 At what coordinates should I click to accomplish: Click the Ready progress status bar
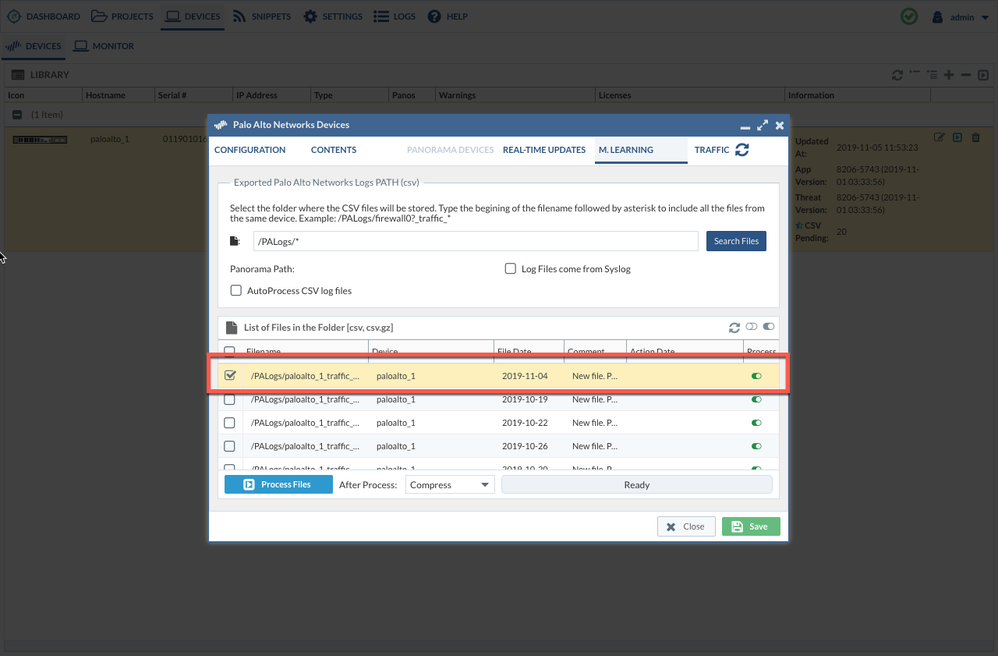(636, 485)
